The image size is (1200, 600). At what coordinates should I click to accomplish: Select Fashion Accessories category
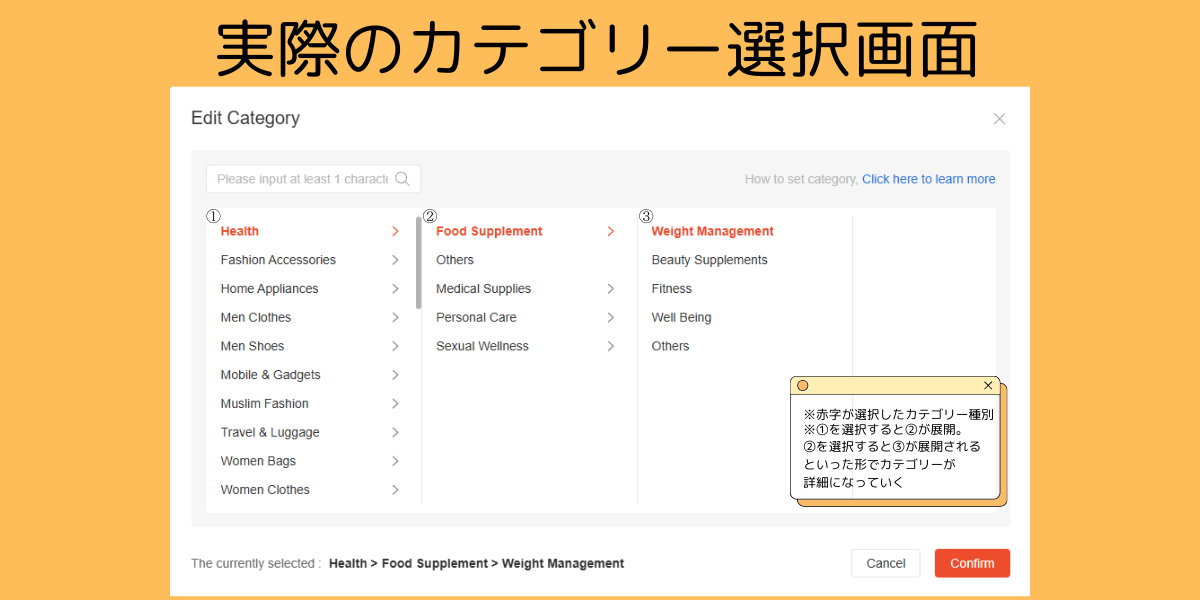278,260
